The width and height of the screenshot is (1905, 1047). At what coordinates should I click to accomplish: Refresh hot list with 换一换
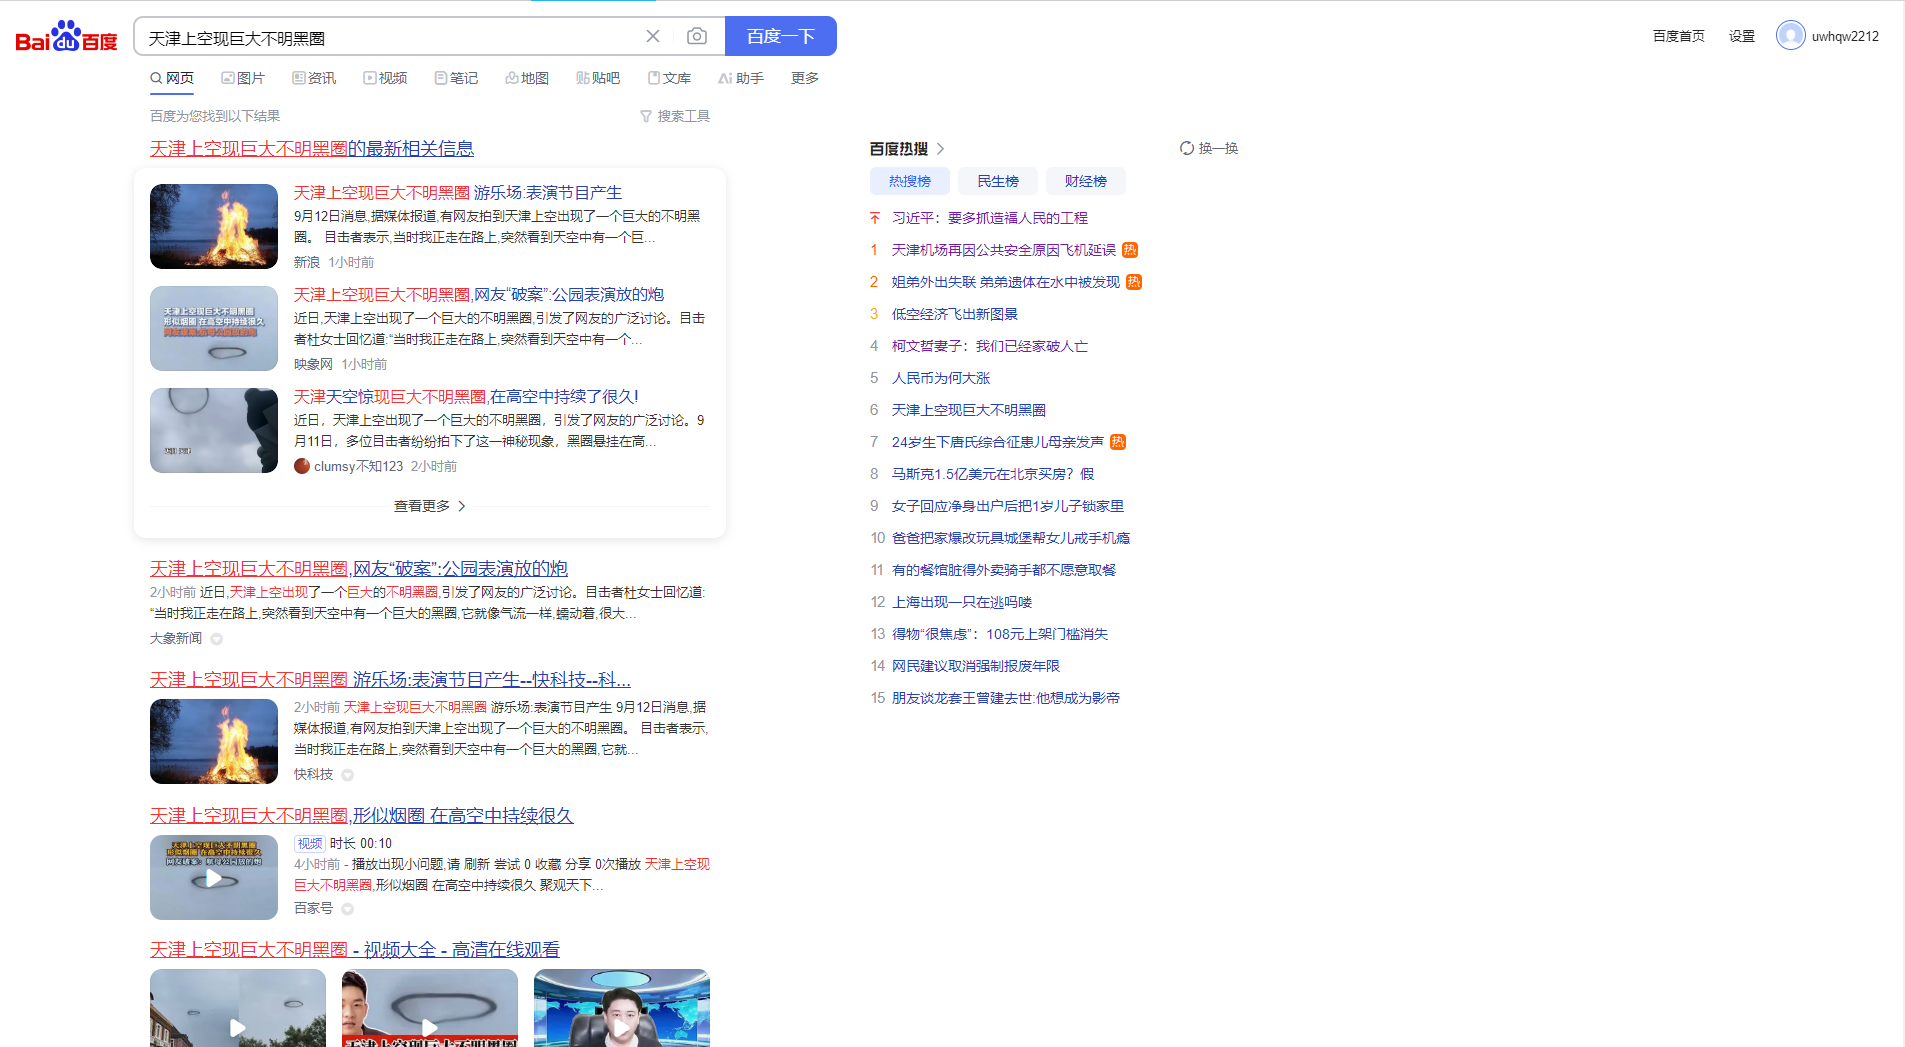coord(1209,148)
